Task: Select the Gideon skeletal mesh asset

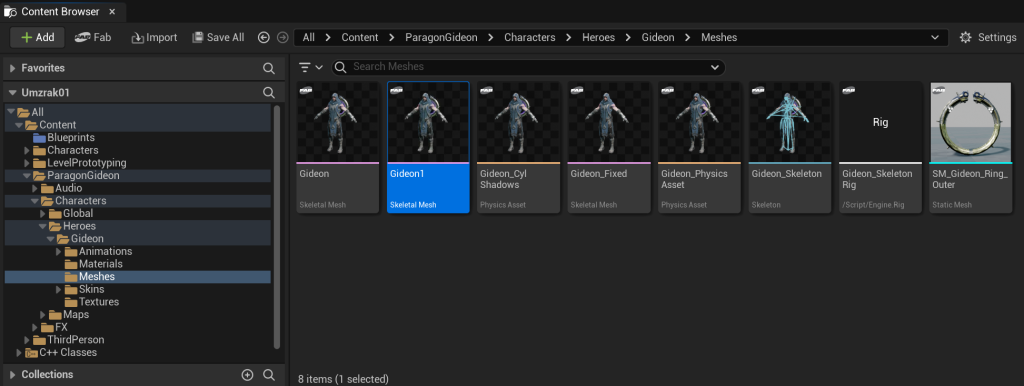Action: tap(338, 147)
